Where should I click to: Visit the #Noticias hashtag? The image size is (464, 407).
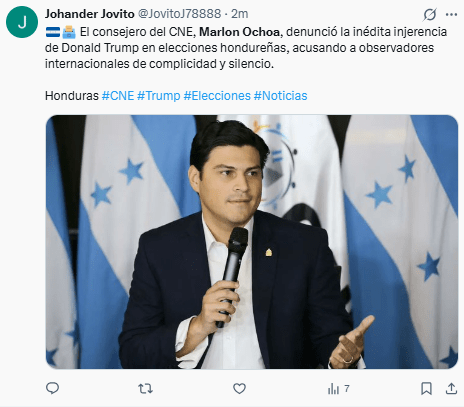(x=280, y=96)
